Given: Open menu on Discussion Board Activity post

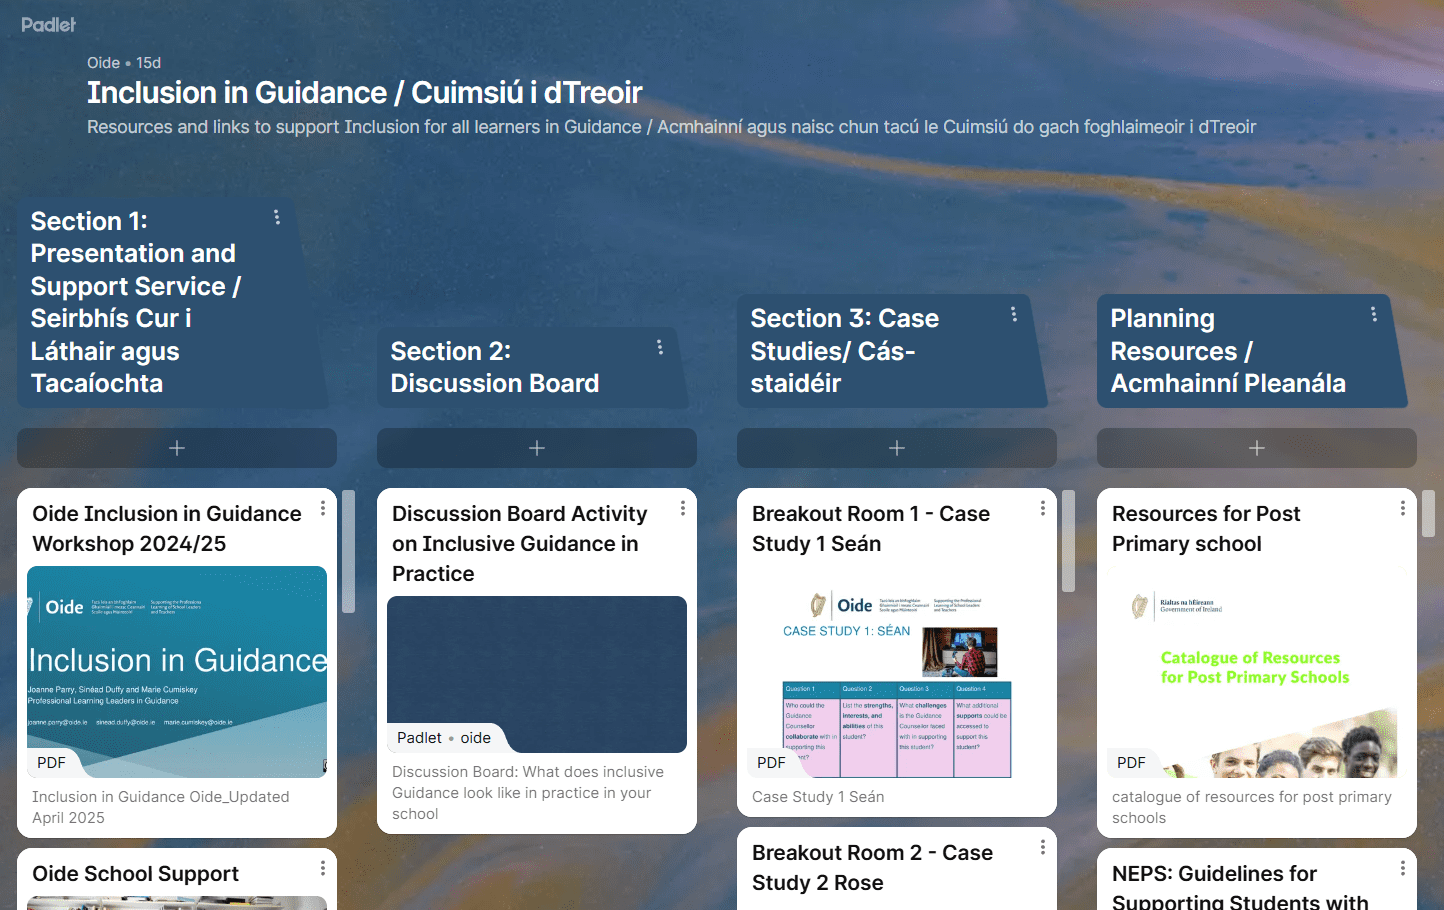Looking at the screenshot, I should pyautogui.click(x=682, y=508).
